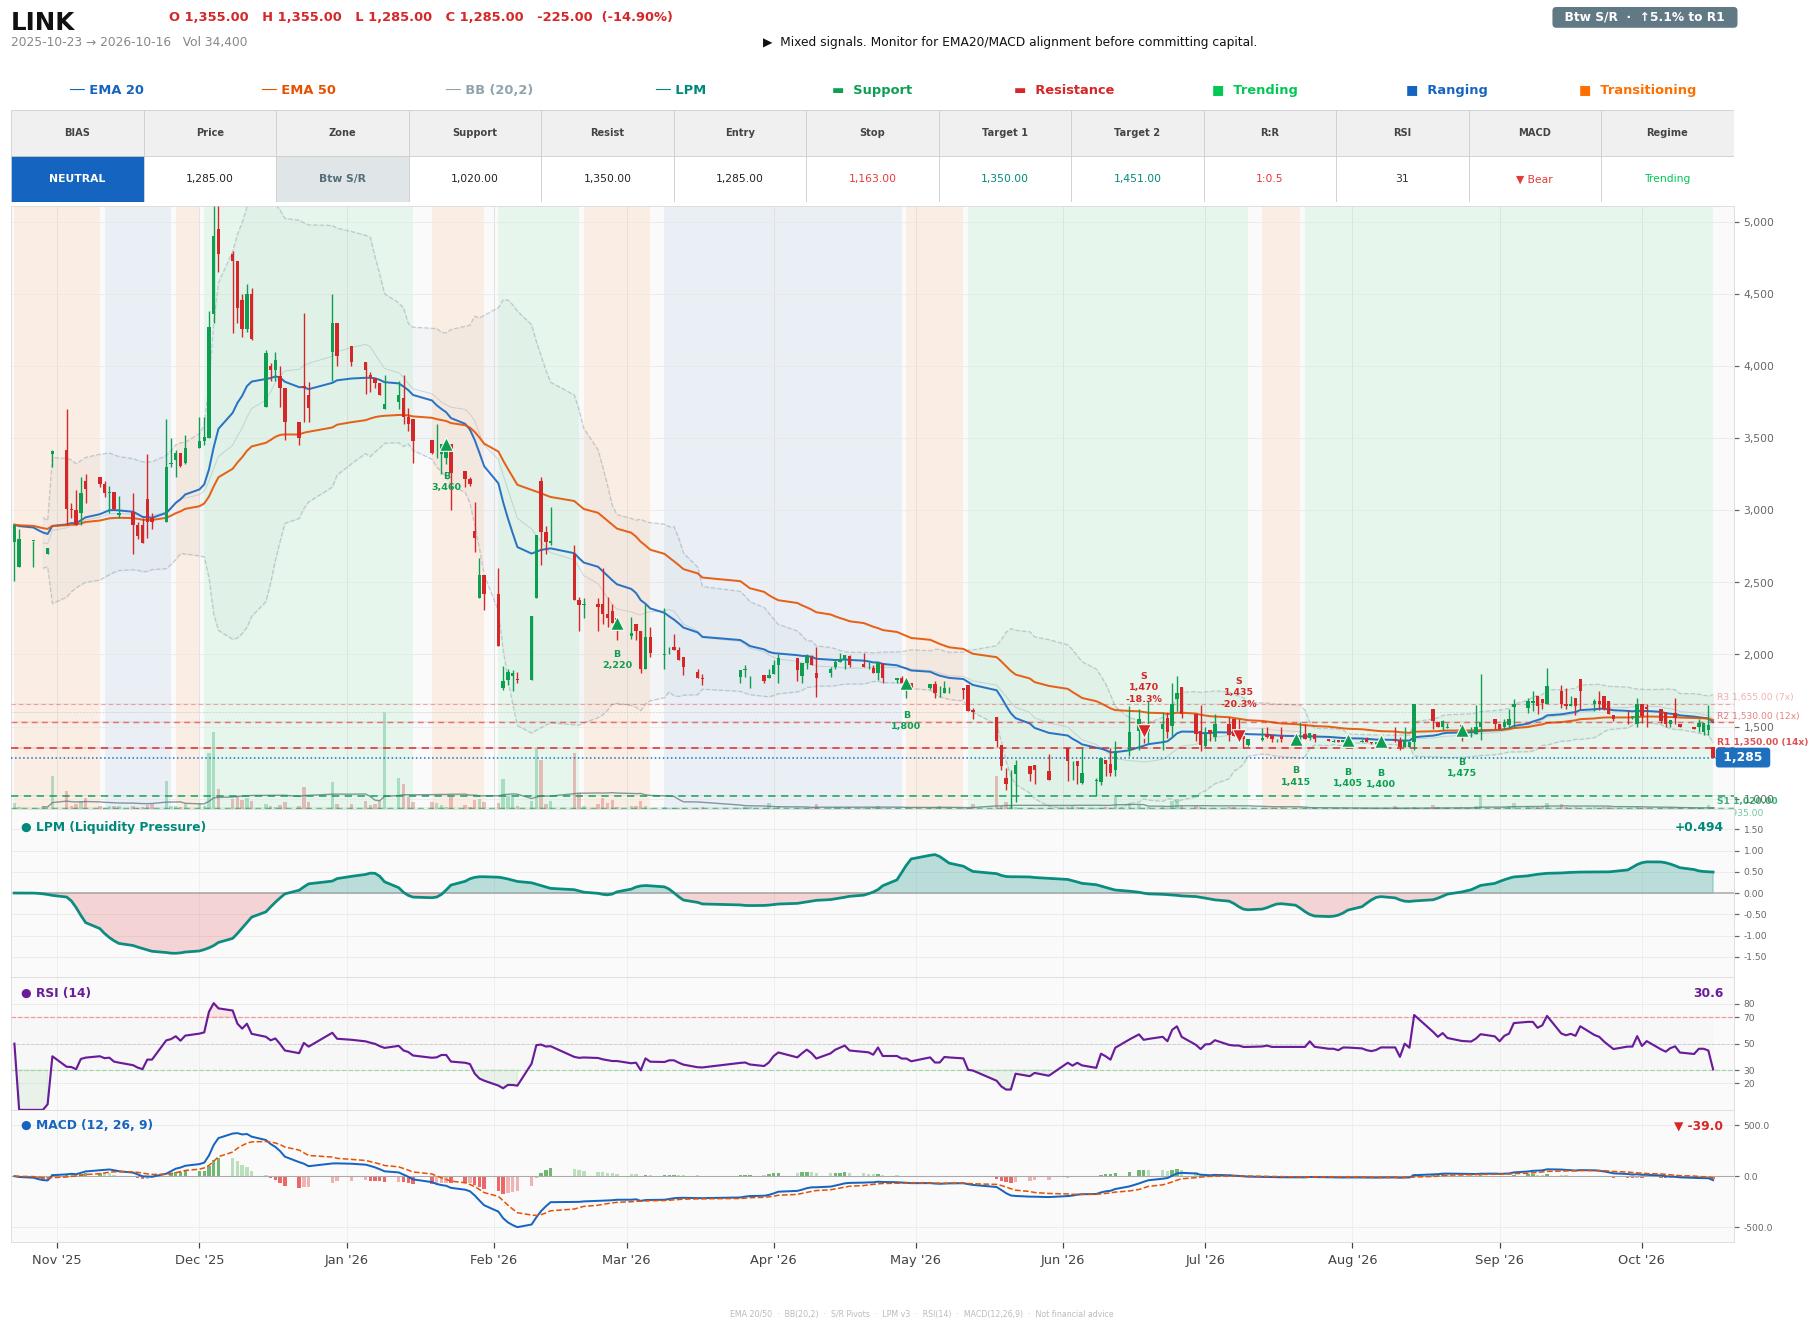Click the 1,451.00 Target 2 value
This screenshot has width=1819, height=1330.
click(1137, 179)
